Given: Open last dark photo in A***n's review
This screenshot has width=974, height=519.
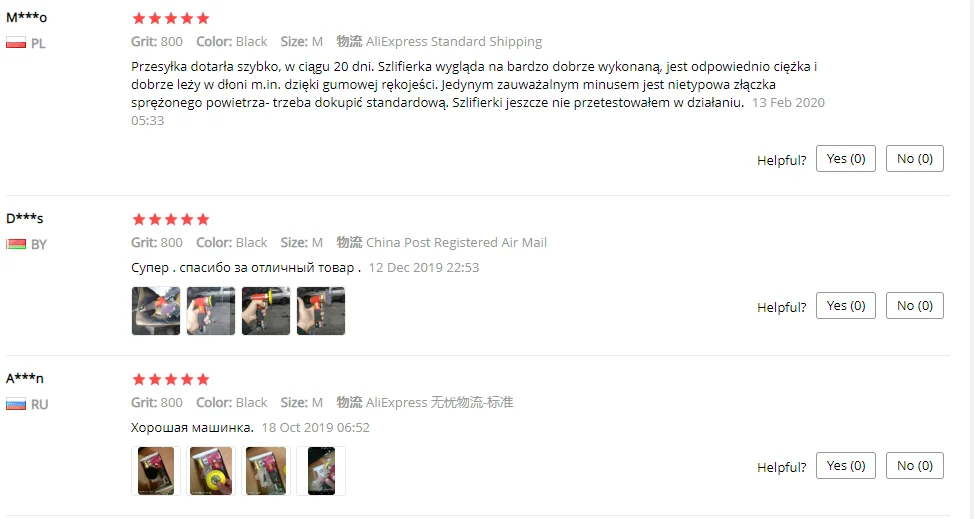Looking at the screenshot, I should click(x=321, y=471).
